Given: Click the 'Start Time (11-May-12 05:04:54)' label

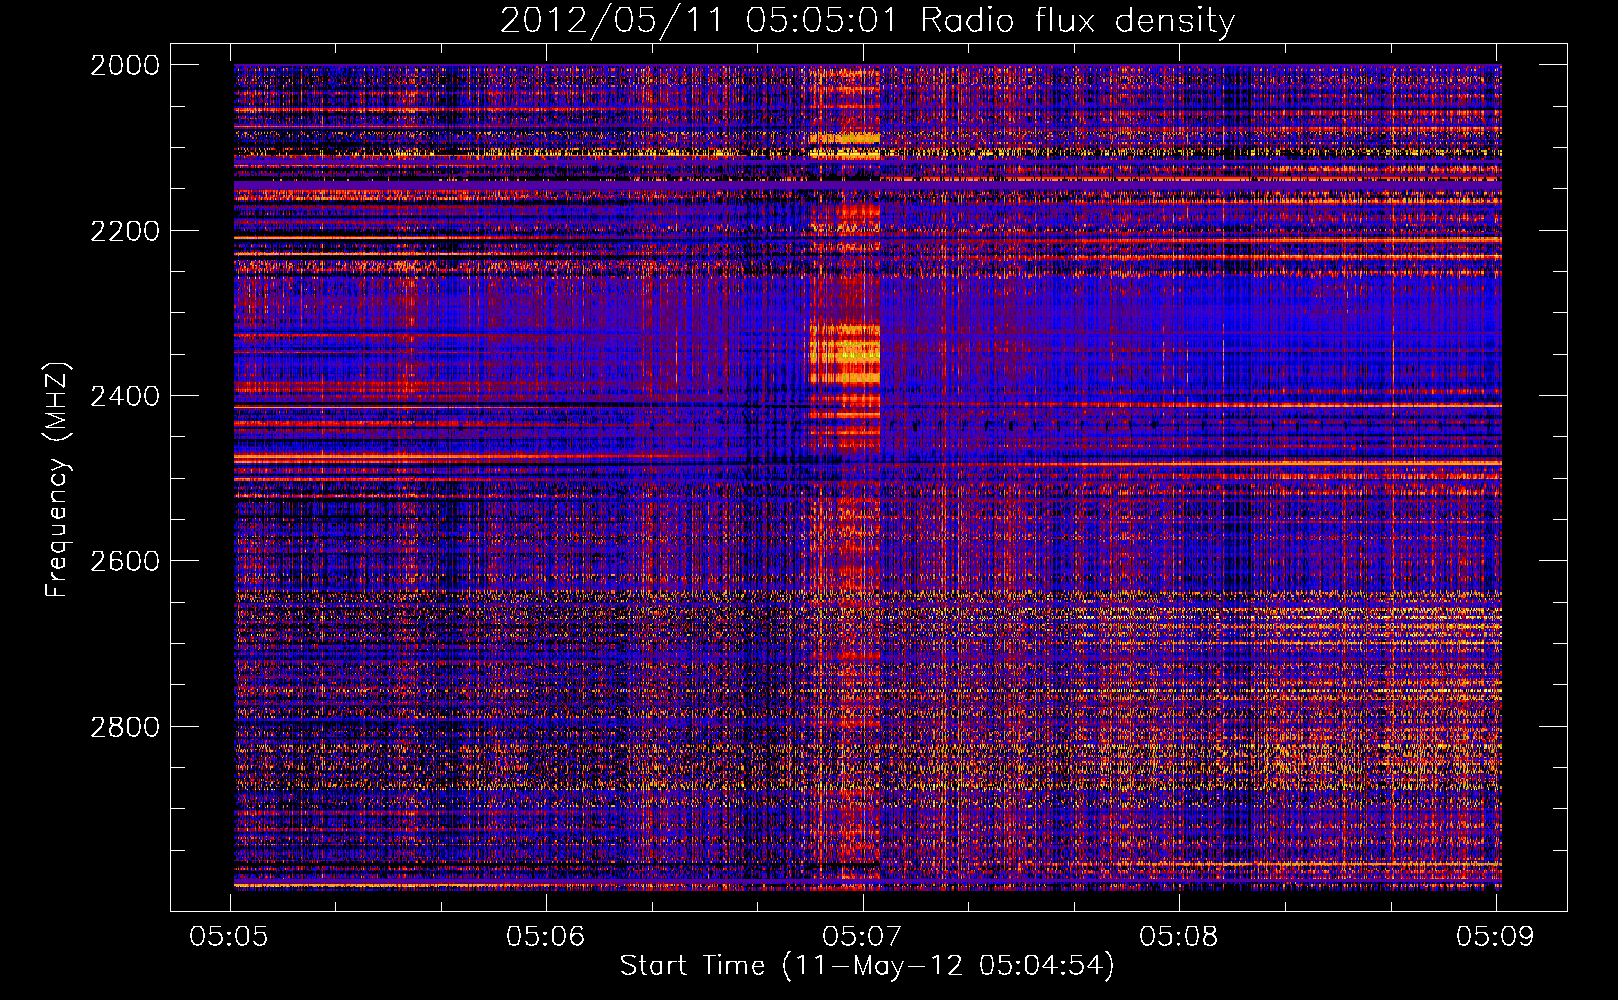Looking at the screenshot, I should [866, 966].
